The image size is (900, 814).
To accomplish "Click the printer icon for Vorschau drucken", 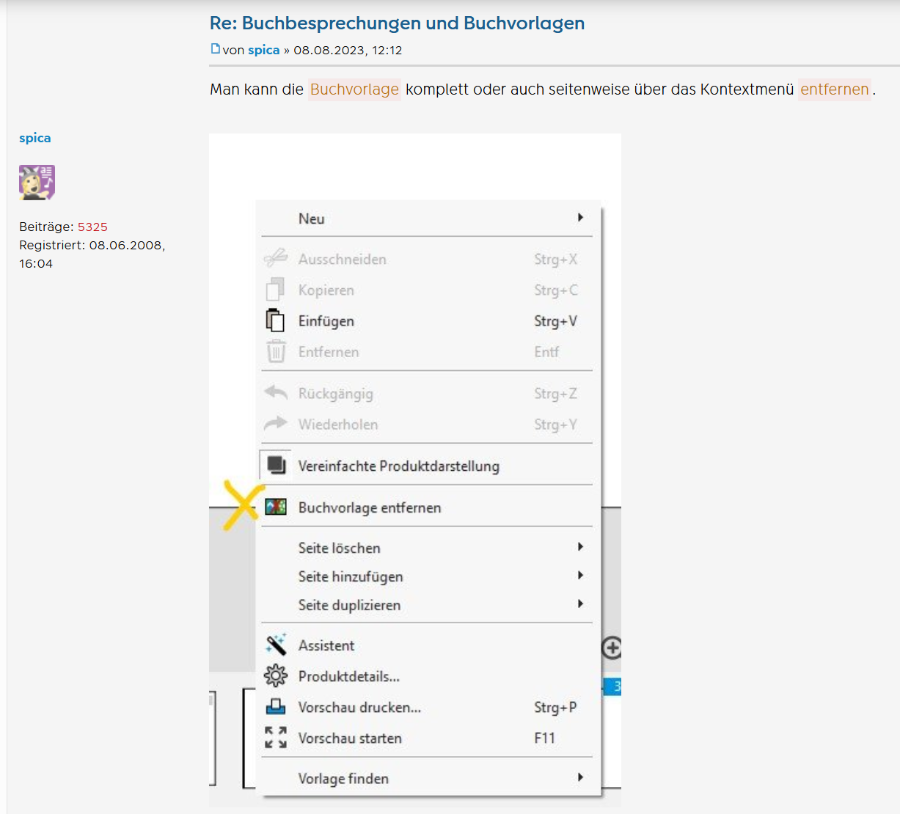I will [275, 708].
